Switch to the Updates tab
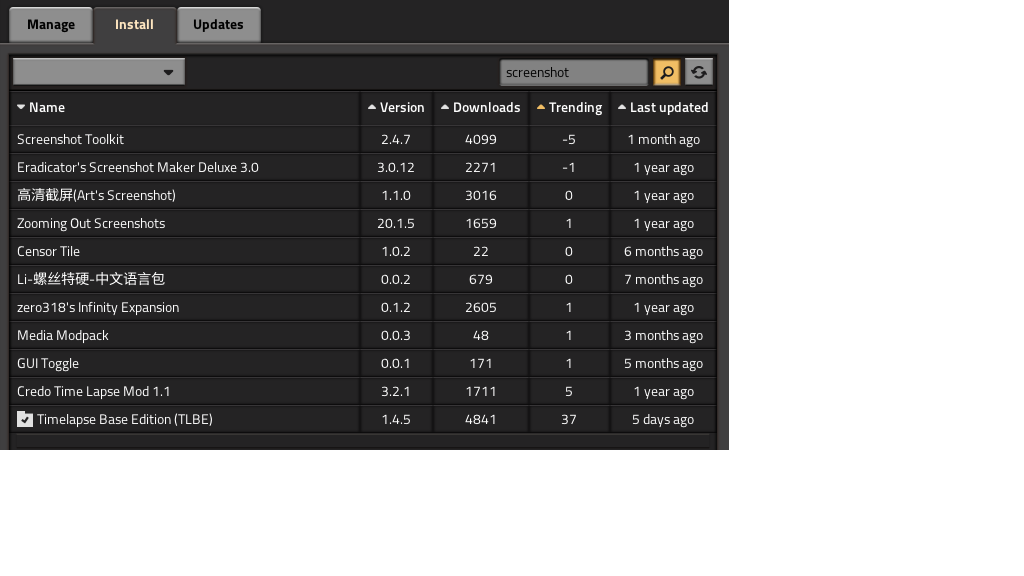The width and height of the screenshot is (1024, 576). (218, 25)
